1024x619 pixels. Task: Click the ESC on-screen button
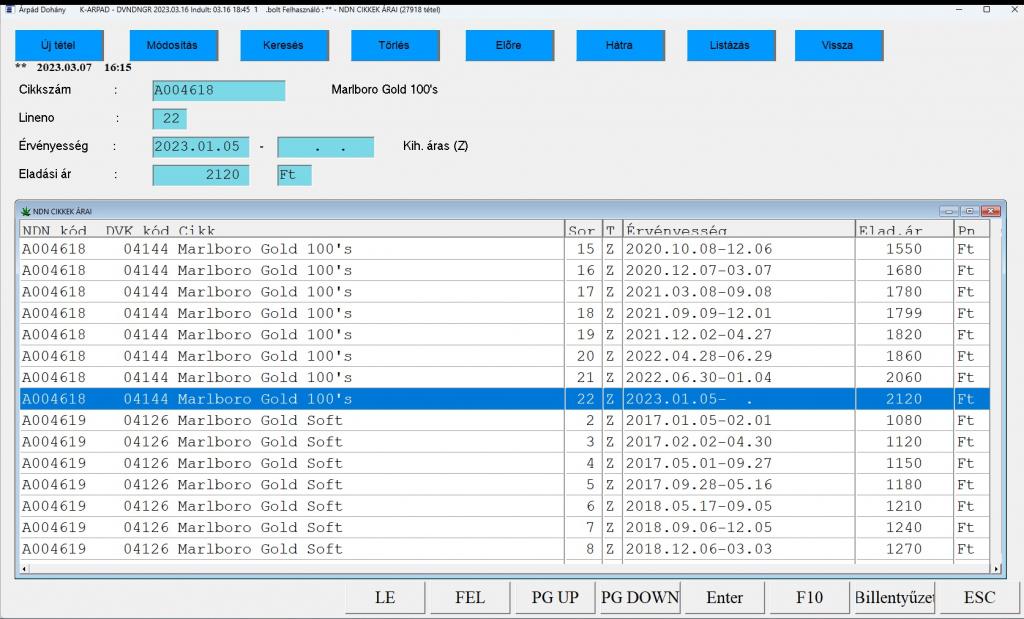click(x=979, y=597)
